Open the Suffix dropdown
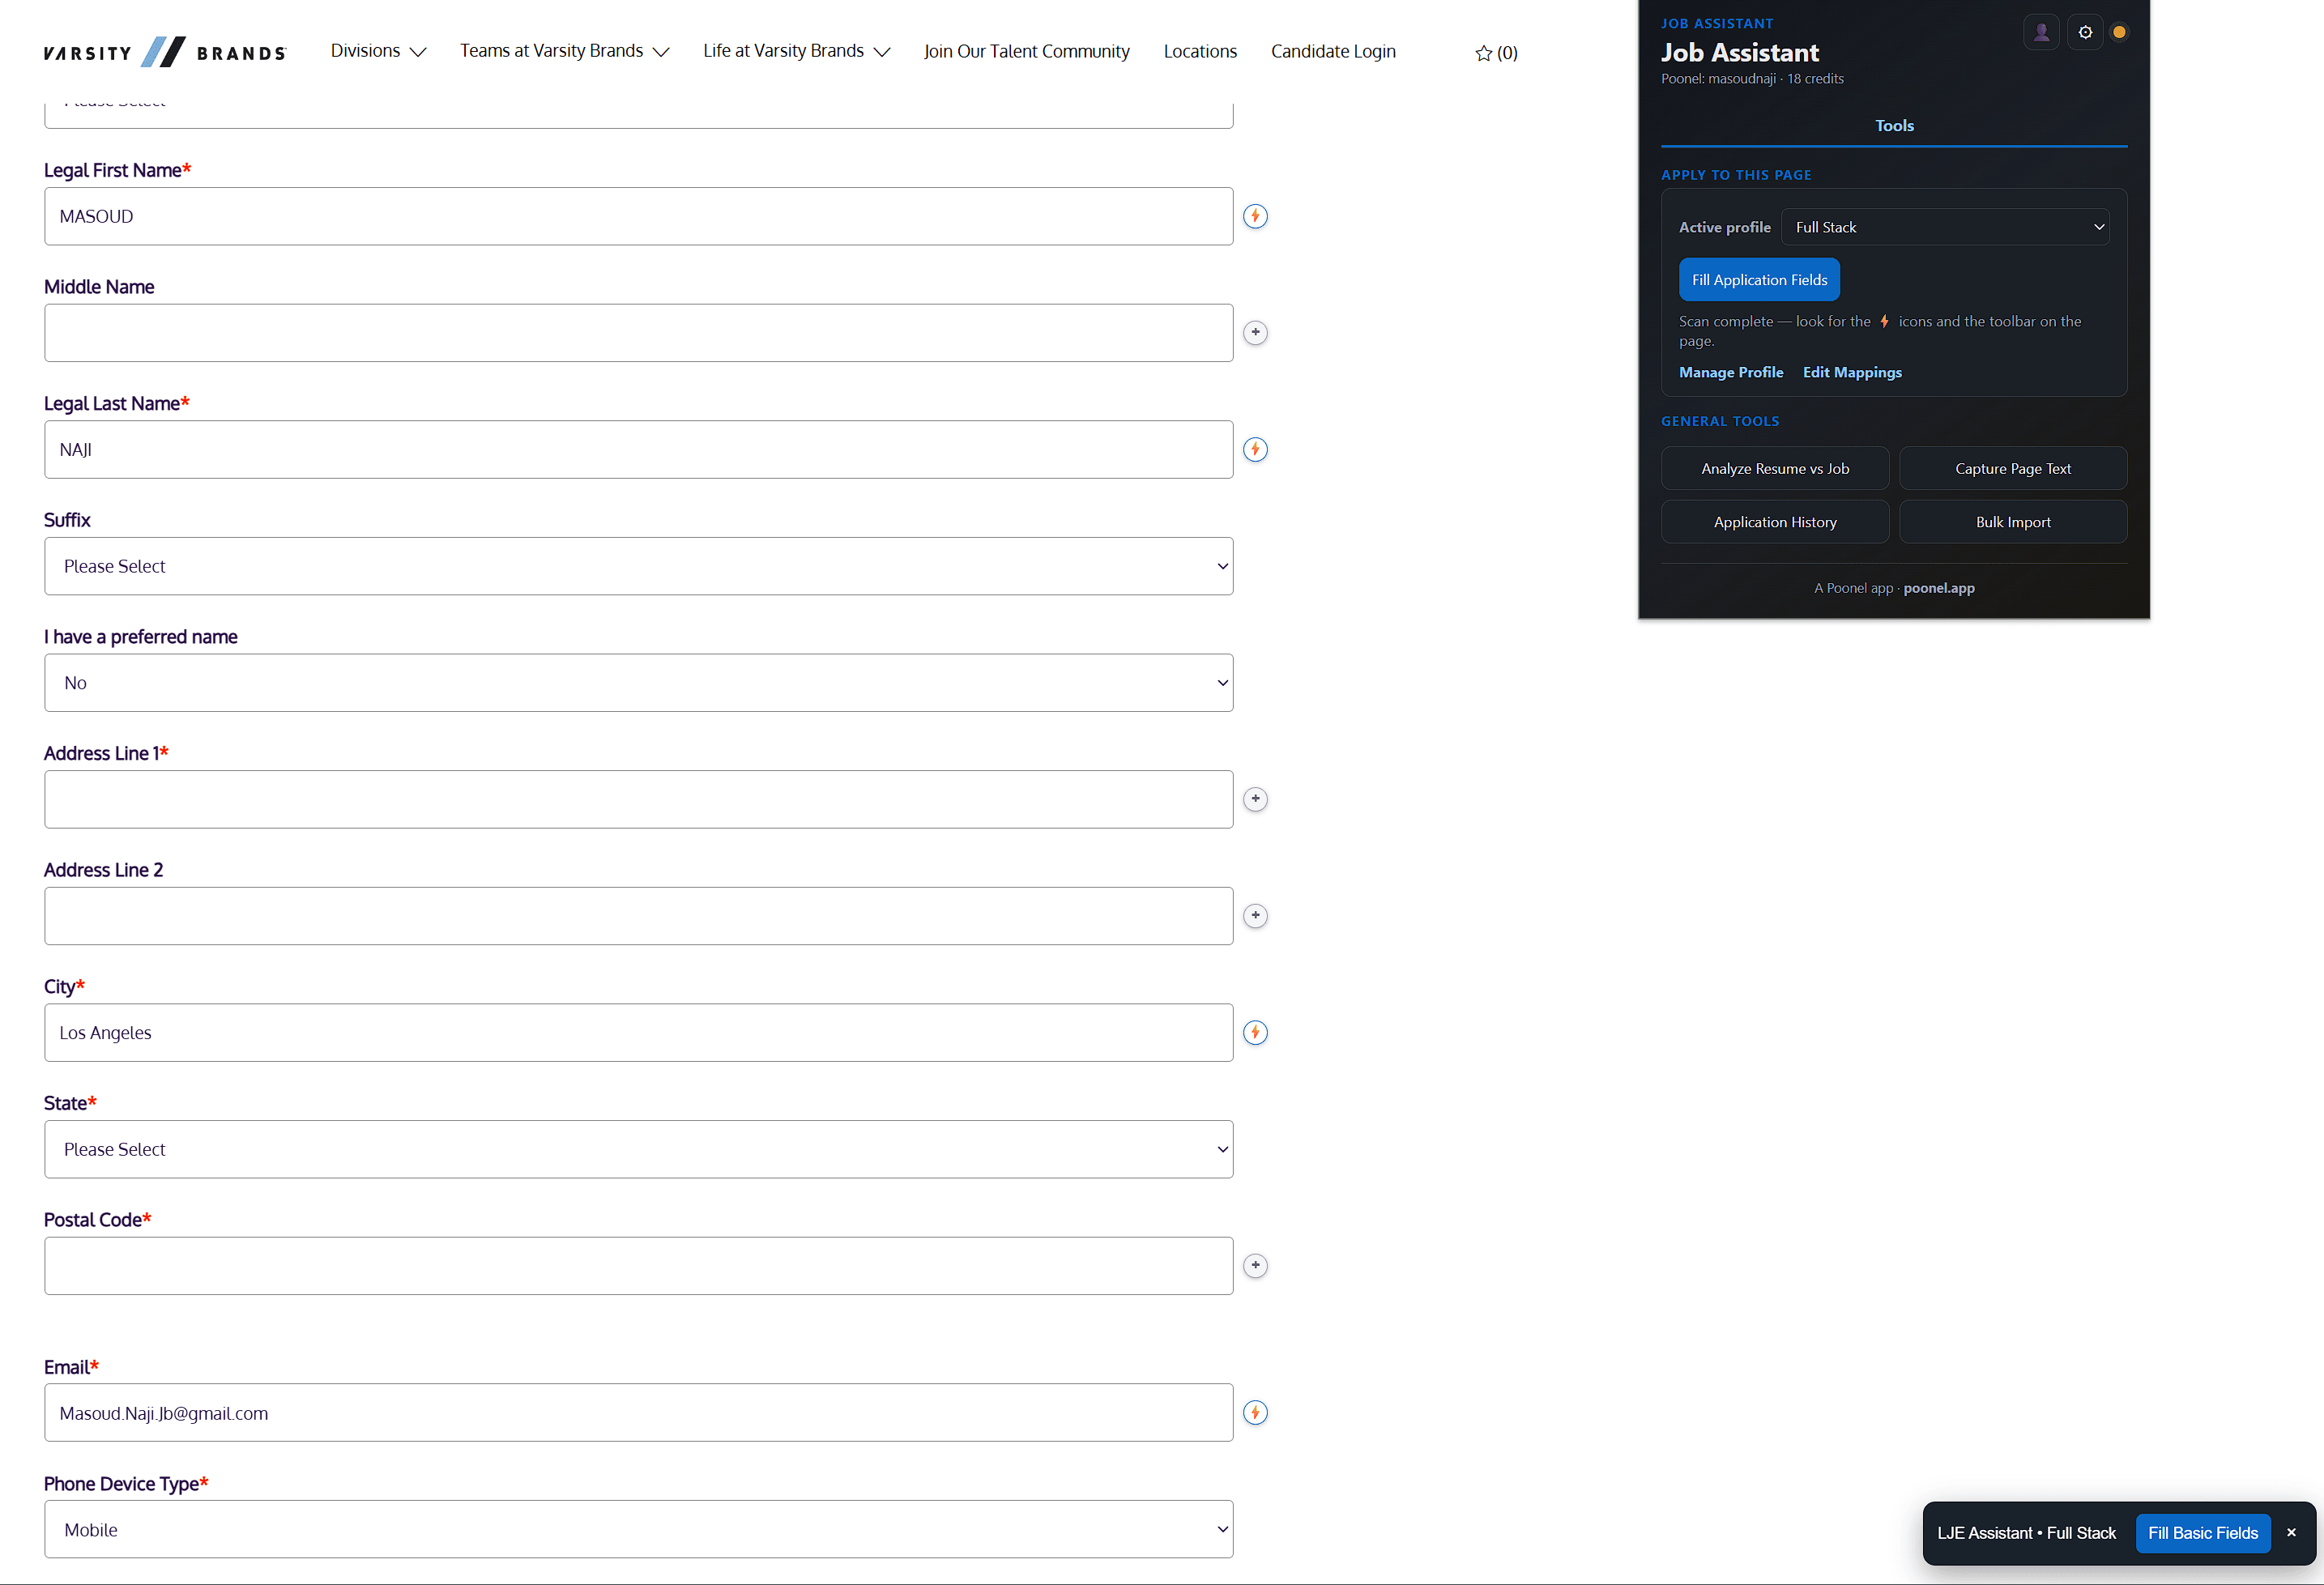This screenshot has width=2324, height=1585. pyautogui.click(x=638, y=566)
